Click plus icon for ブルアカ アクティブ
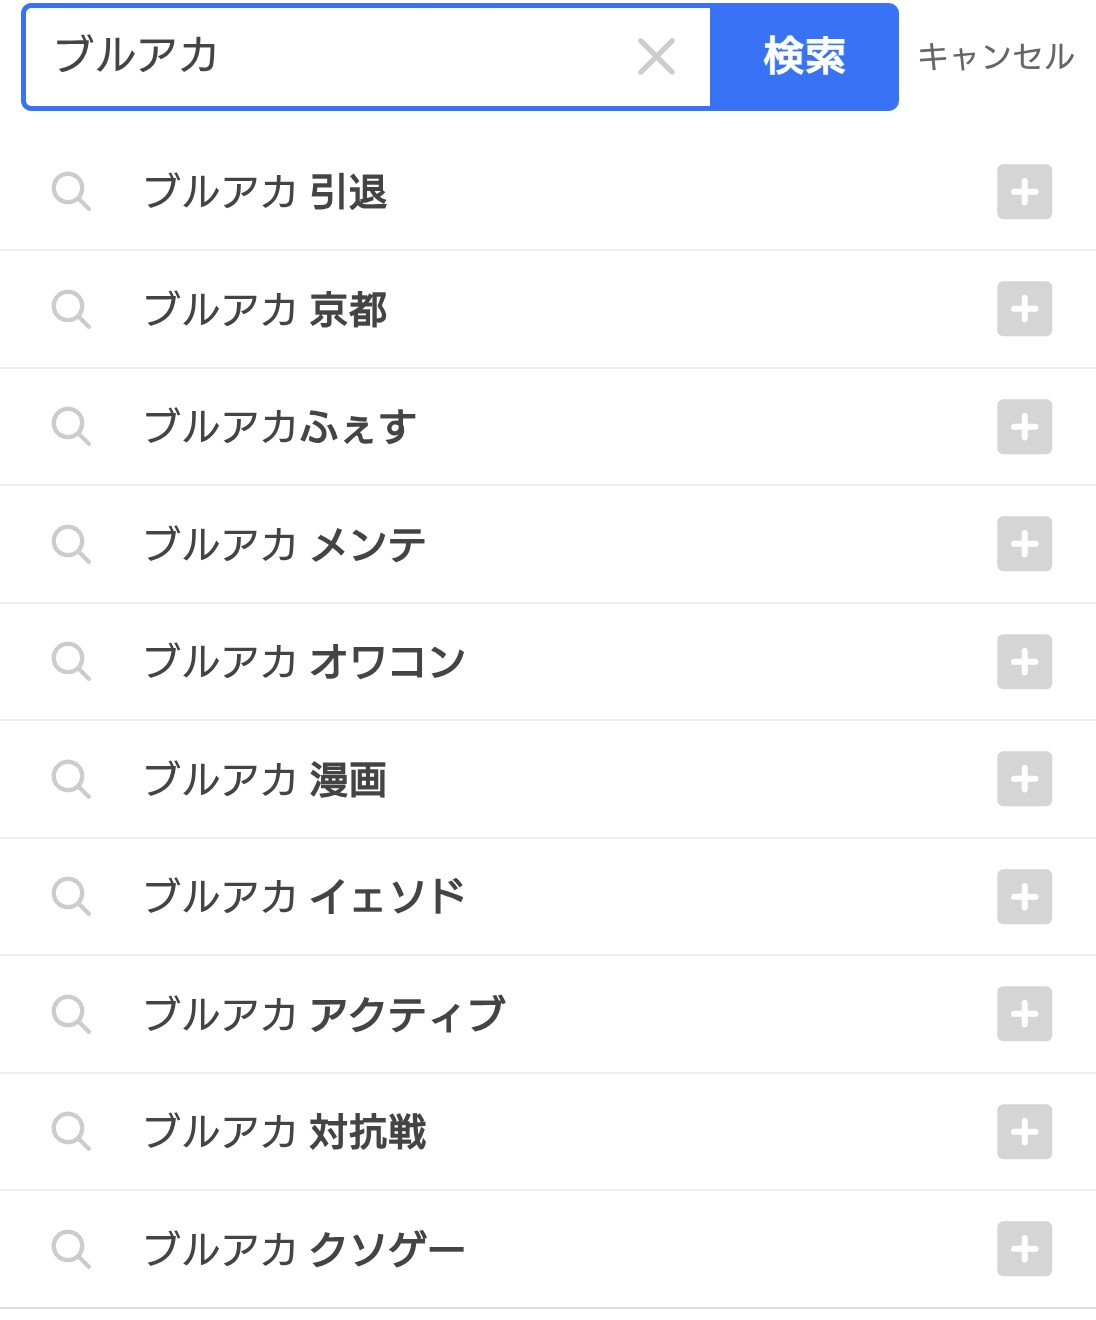Screen dimensions: 1096x1320 (1024, 1014)
